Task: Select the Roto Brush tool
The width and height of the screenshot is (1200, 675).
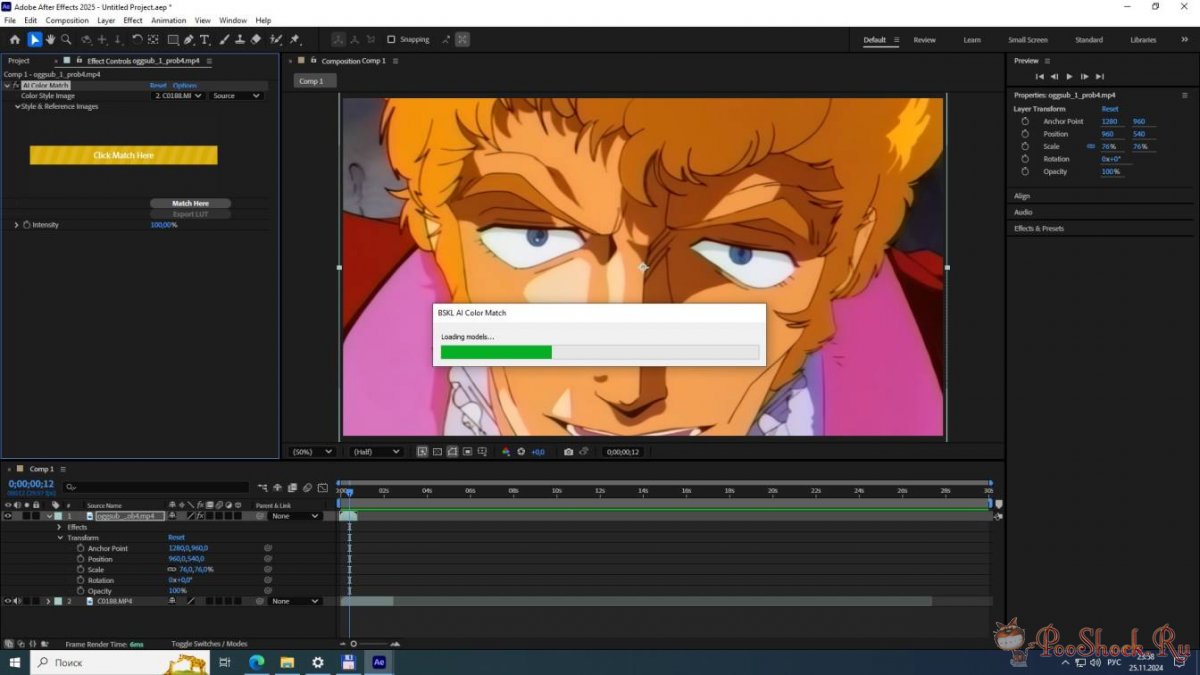Action: tap(277, 40)
